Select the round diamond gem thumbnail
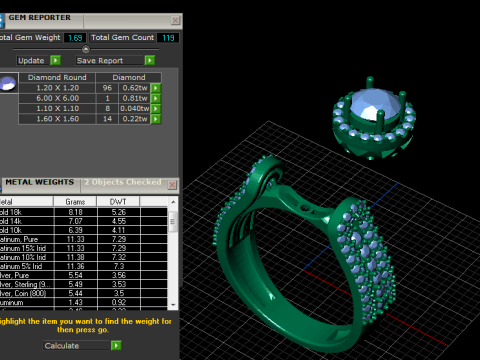 coord(8,83)
